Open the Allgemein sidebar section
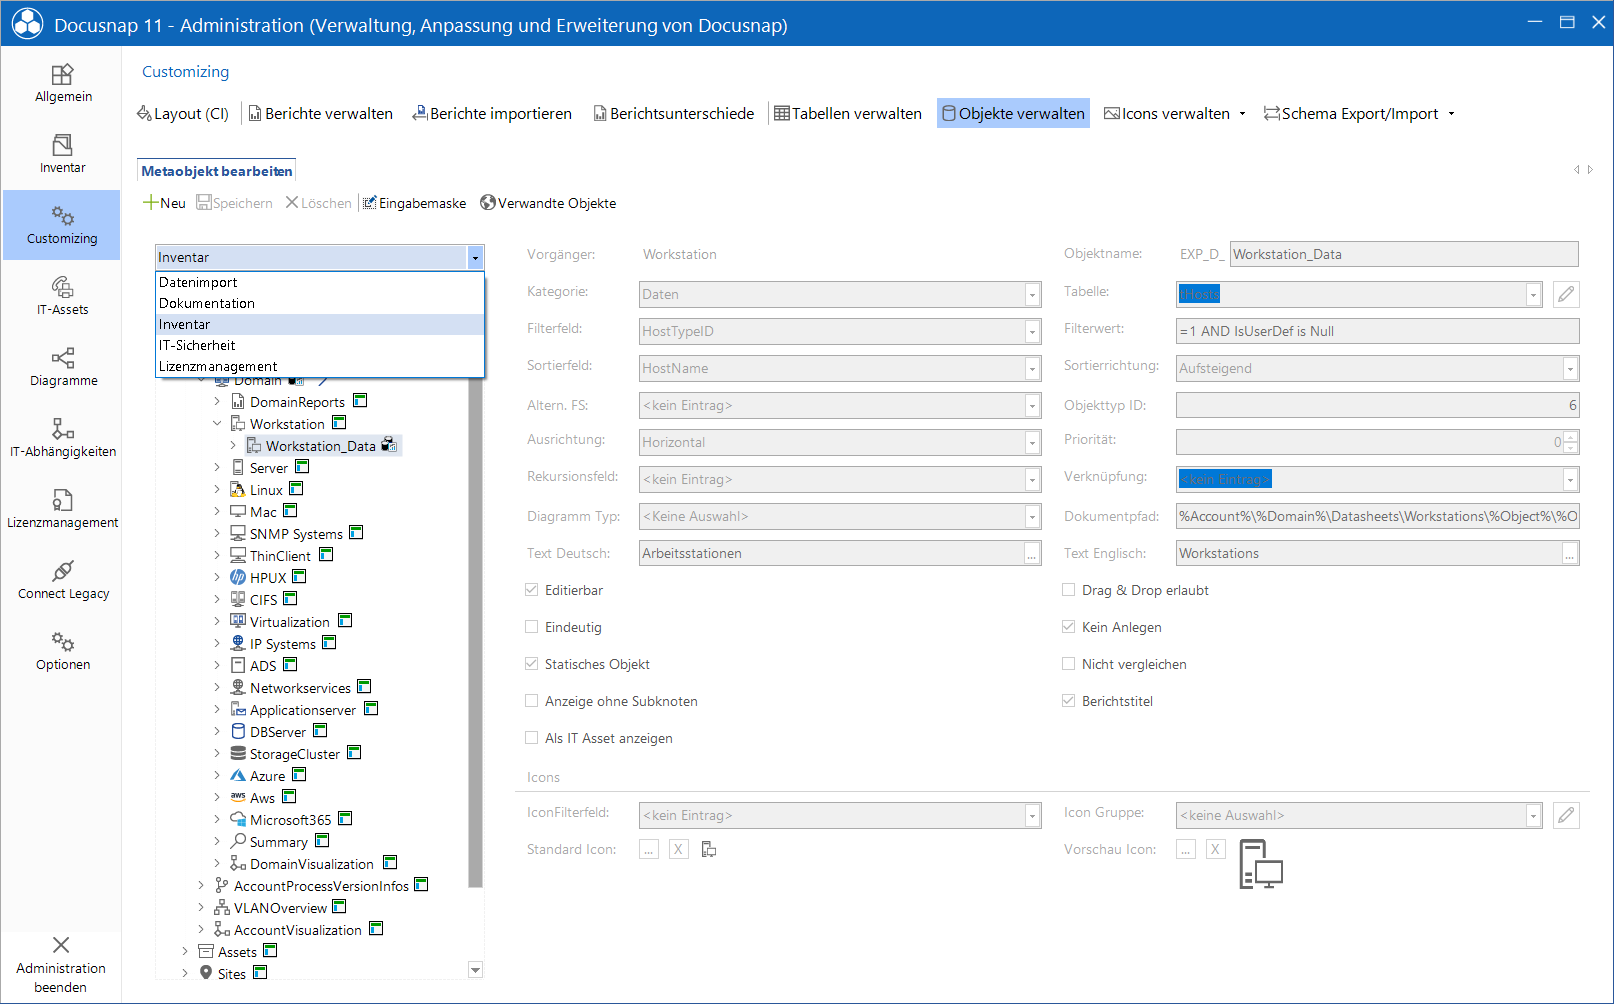Image resolution: width=1614 pixels, height=1004 pixels. [x=62, y=83]
